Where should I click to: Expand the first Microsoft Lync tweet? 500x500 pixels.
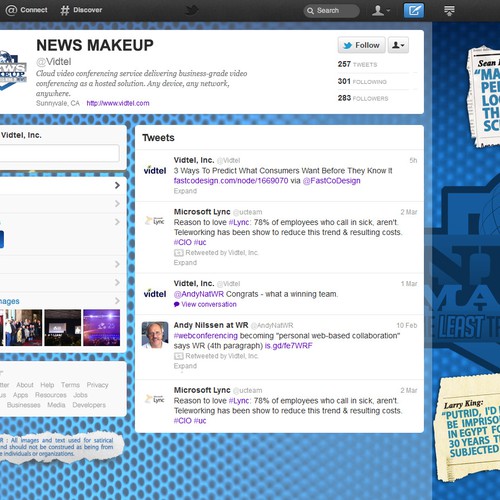(185, 263)
